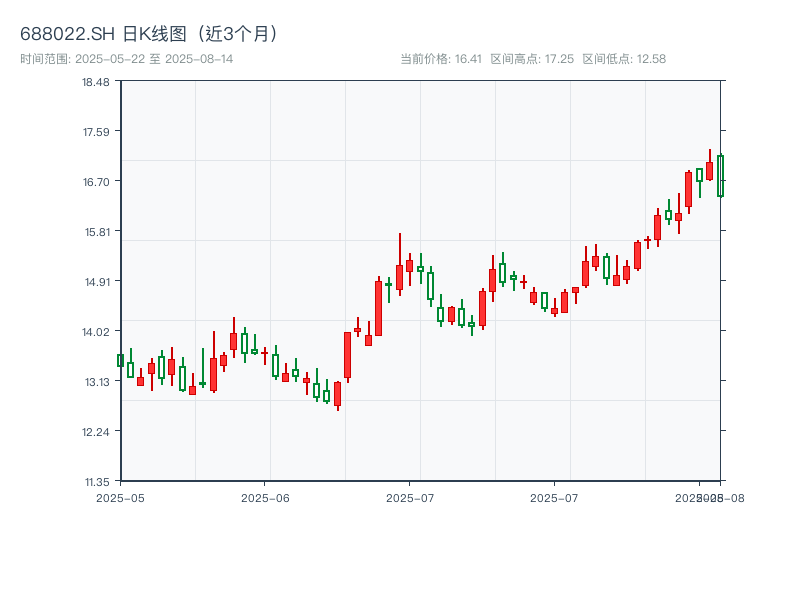Click the 13.13 y-axis tick label
800x600 pixels.
click(x=96, y=381)
